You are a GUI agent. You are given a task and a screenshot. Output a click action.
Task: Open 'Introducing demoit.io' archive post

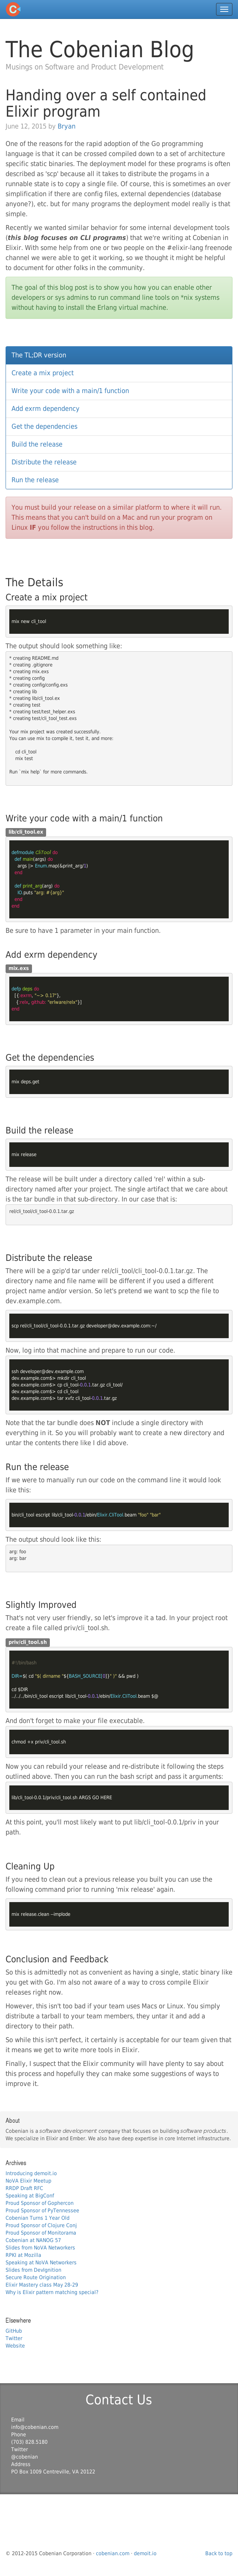click(31, 2173)
